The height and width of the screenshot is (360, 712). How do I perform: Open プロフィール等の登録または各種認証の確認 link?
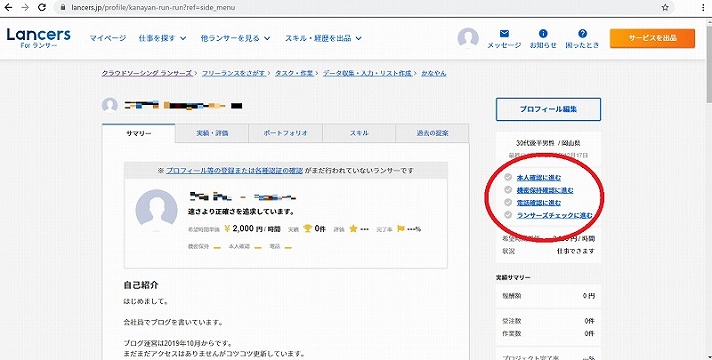tap(234, 171)
